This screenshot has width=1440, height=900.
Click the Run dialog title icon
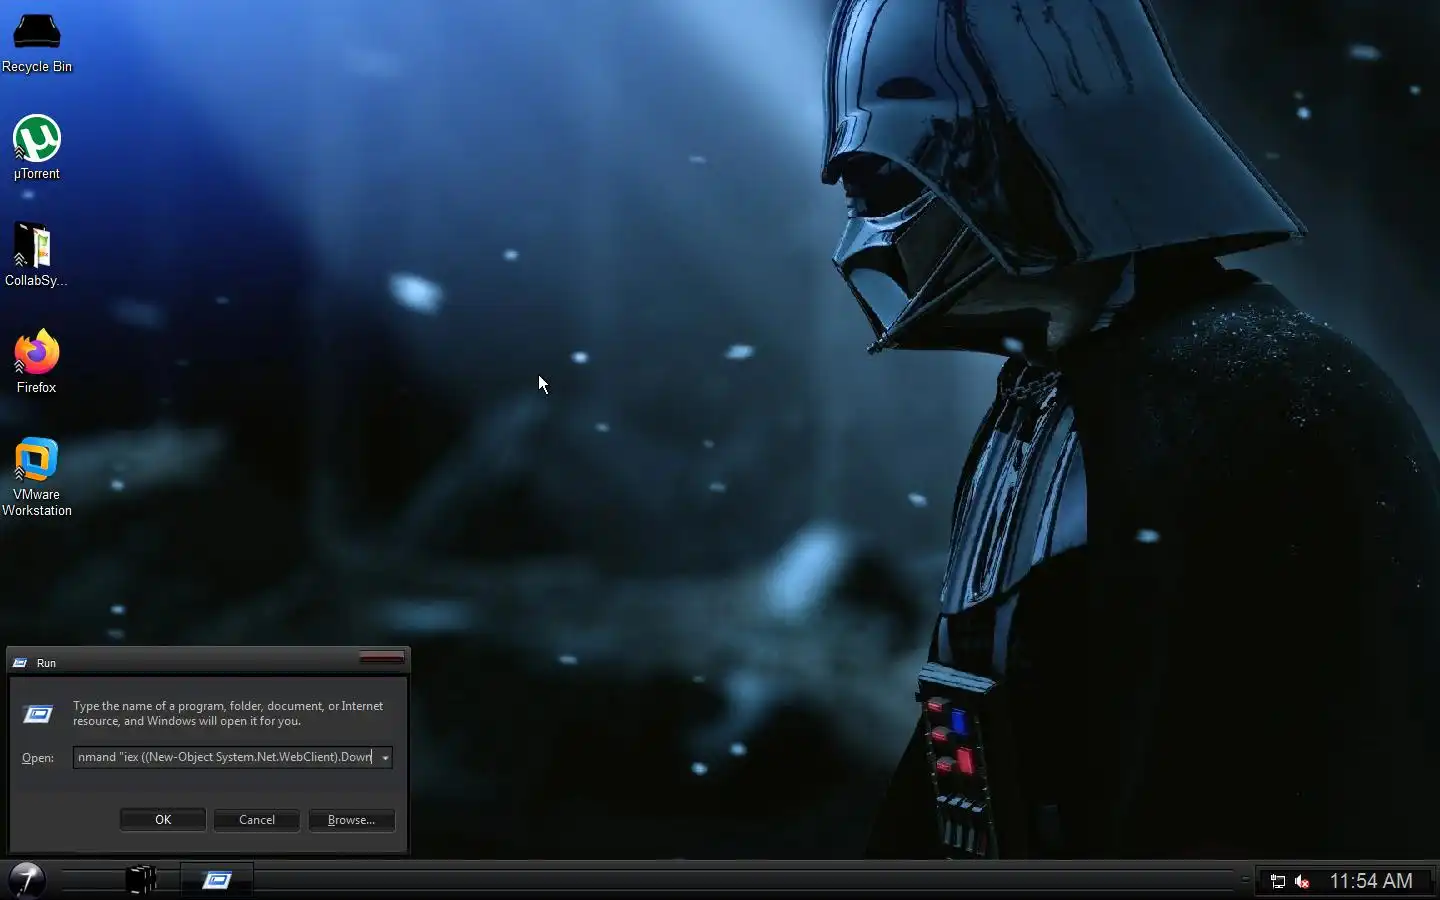click(x=20, y=663)
